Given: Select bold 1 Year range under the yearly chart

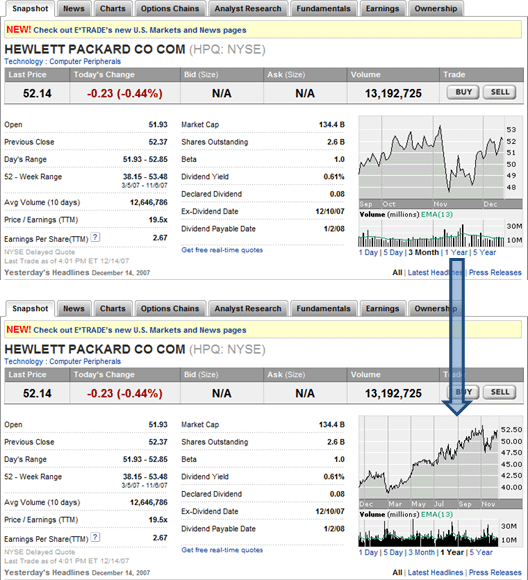Looking at the screenshot, I should coord(452,552).
